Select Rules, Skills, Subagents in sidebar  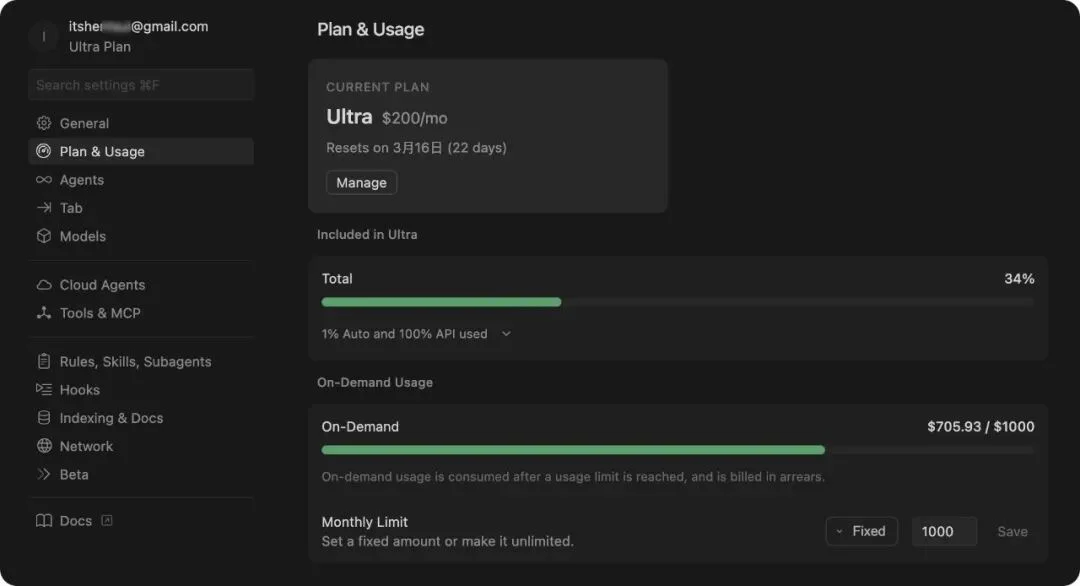point(135,362)
